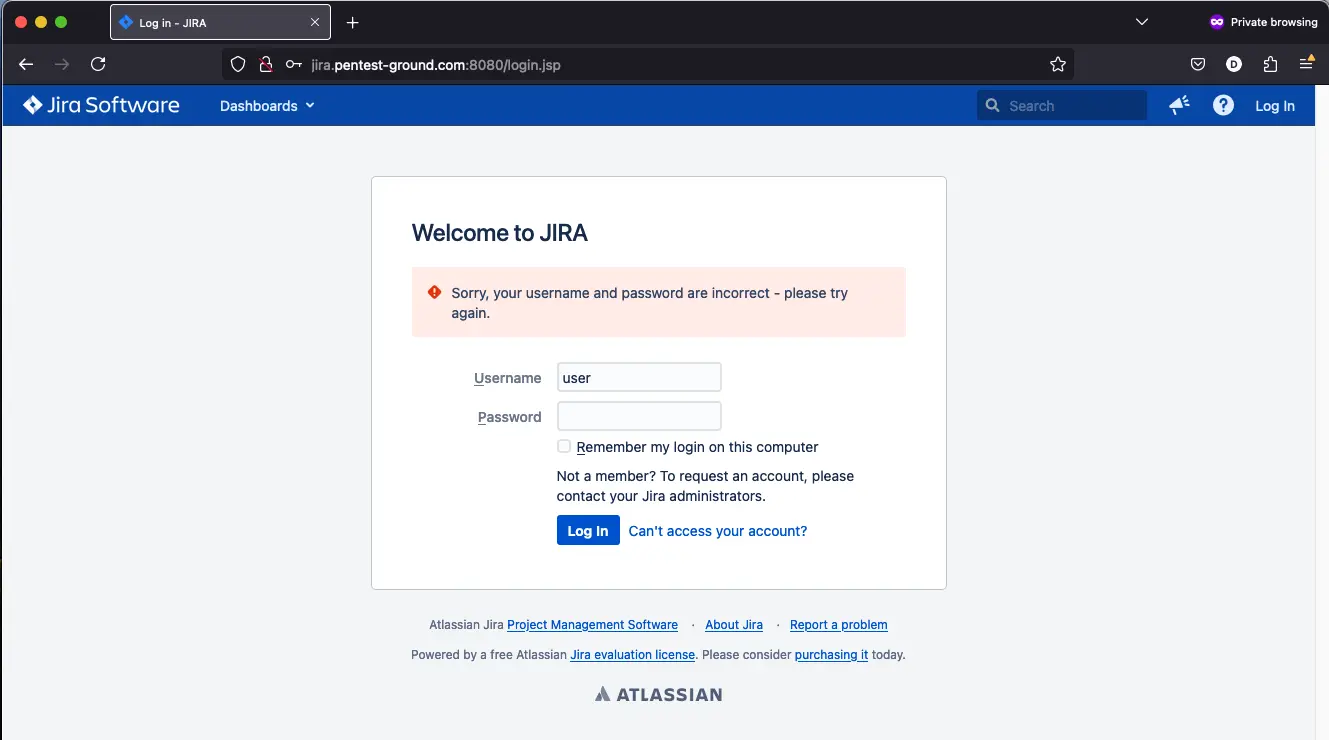Click the insecure connection lock icon
Viewport: 1329px width, 740px height.
[x=266, y=64]
